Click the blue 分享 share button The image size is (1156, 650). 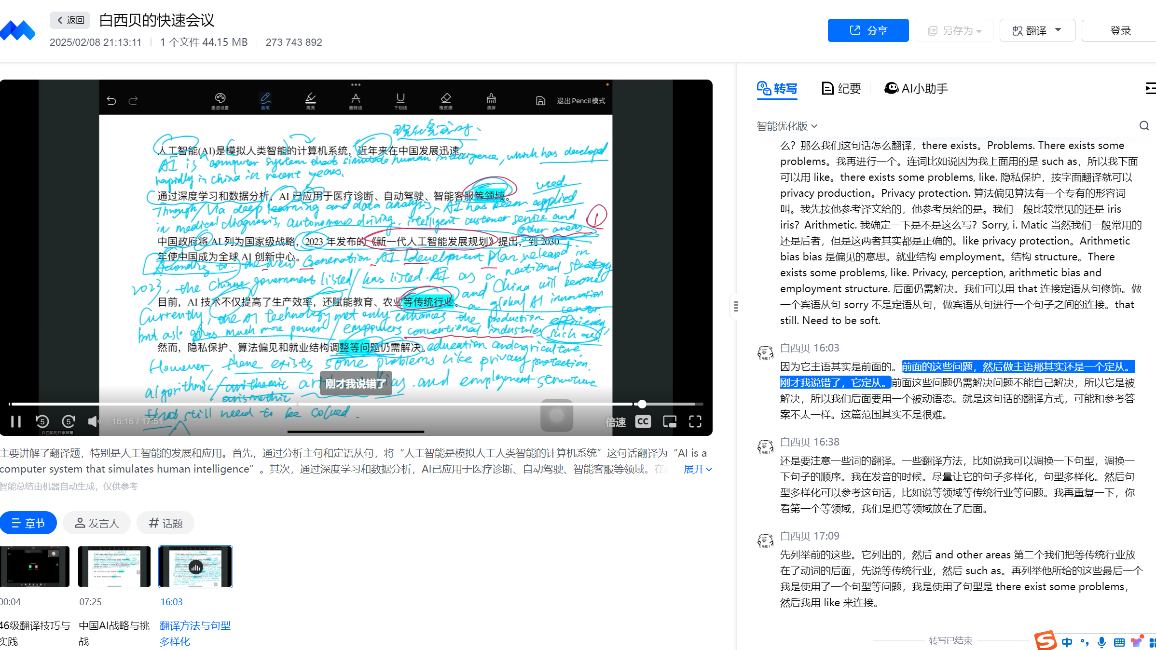click(867, 31)
